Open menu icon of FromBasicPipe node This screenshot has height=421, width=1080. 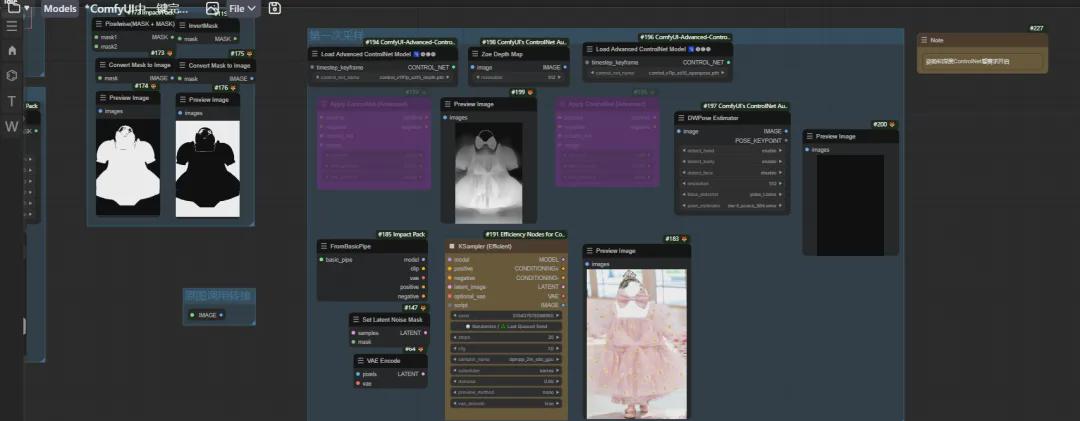324,246
